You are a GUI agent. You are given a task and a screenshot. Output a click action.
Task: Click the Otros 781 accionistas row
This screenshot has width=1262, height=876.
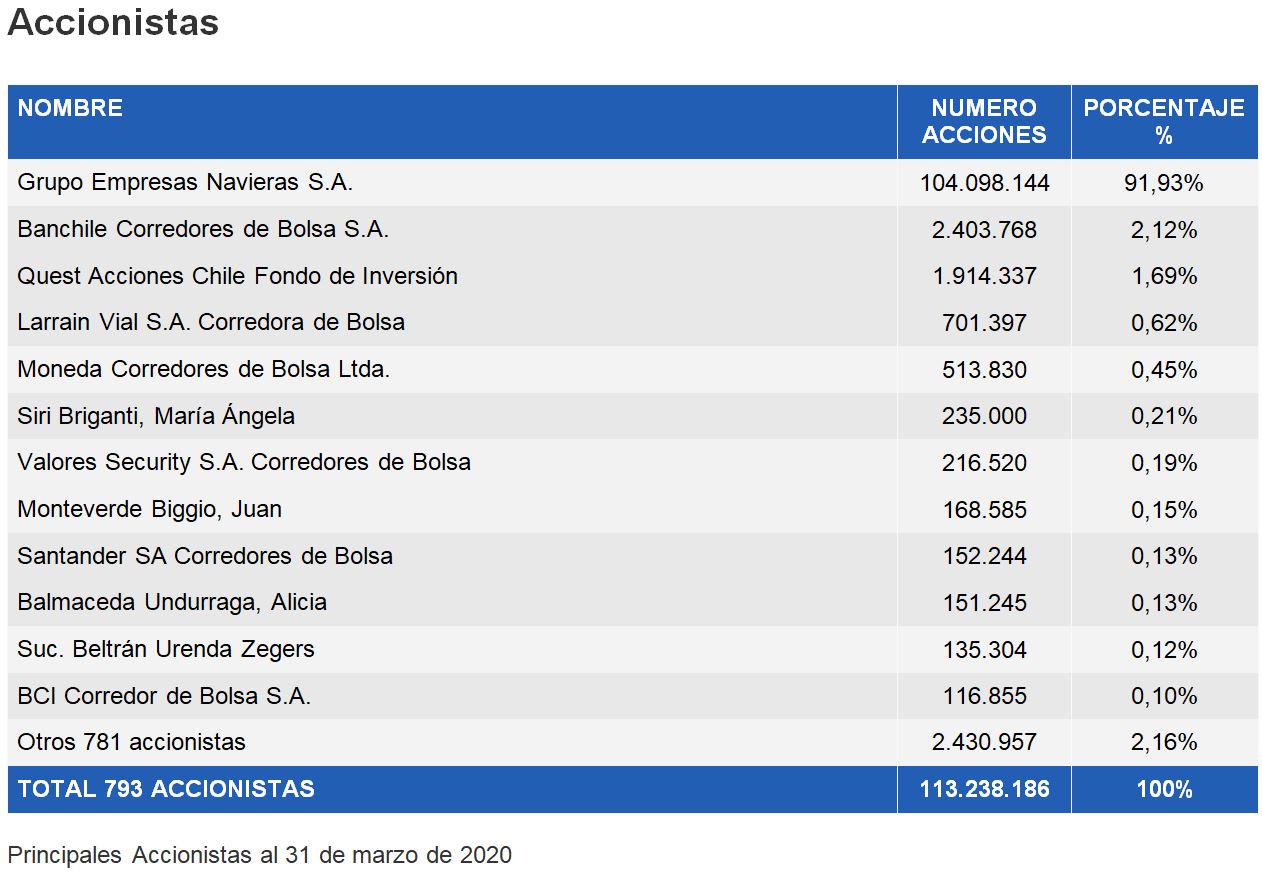pyautogui.click(x=131, y=742)
